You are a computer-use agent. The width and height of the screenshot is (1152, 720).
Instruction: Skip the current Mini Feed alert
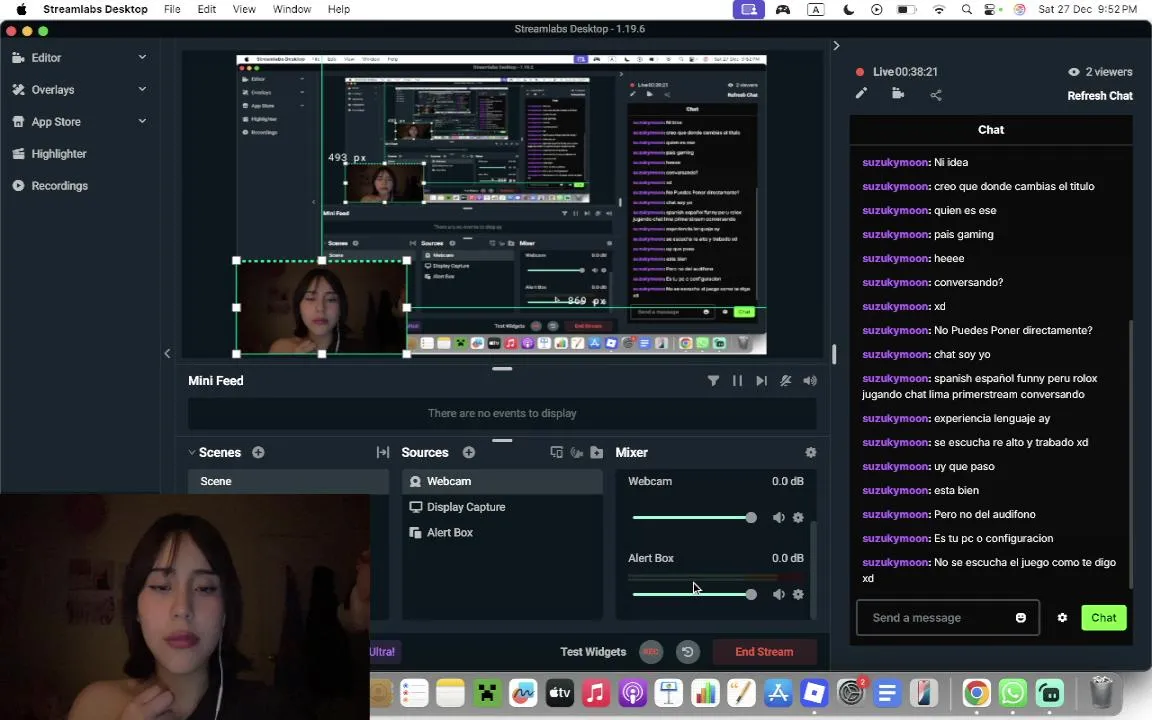point(761,381)
